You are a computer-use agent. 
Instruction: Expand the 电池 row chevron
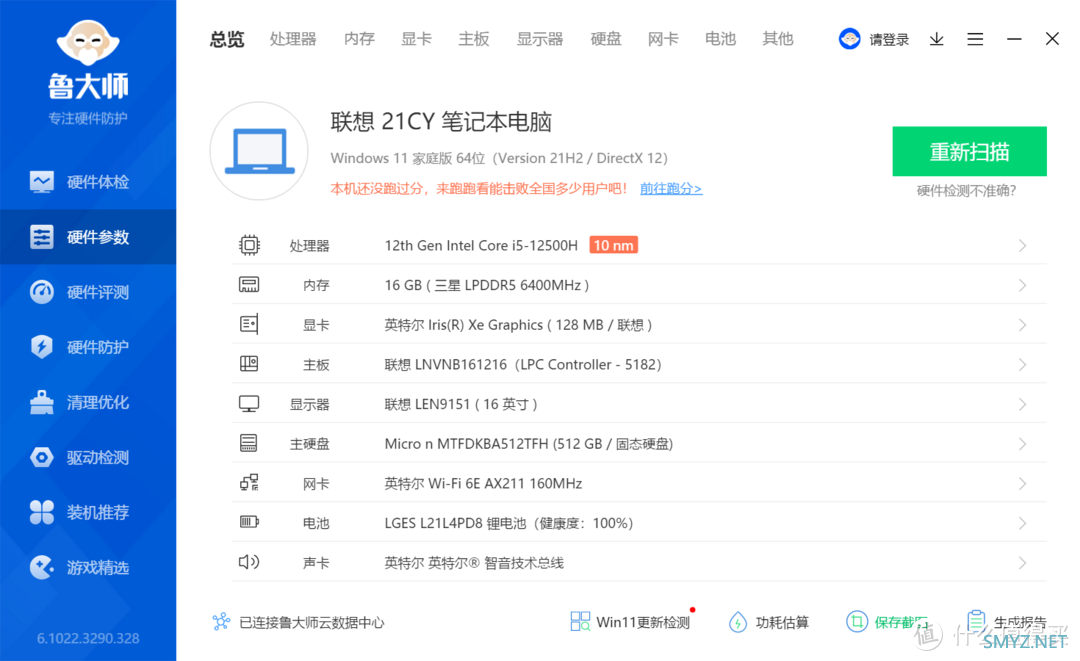1022,523
